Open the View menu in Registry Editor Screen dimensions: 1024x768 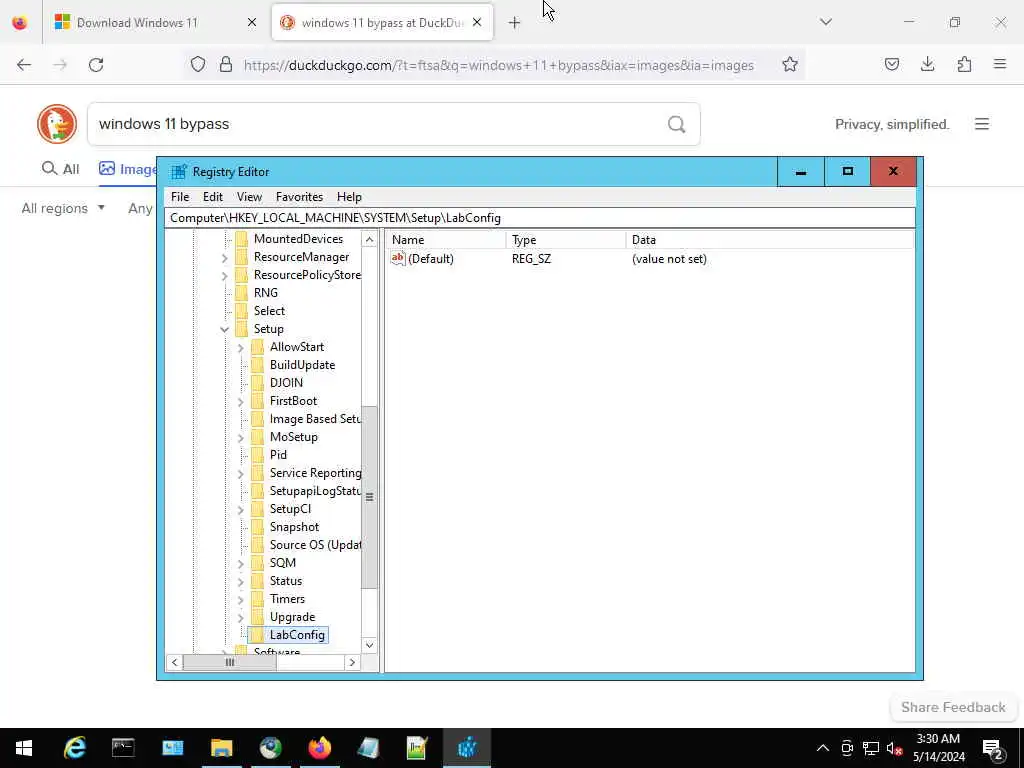(x=249, y=197)
